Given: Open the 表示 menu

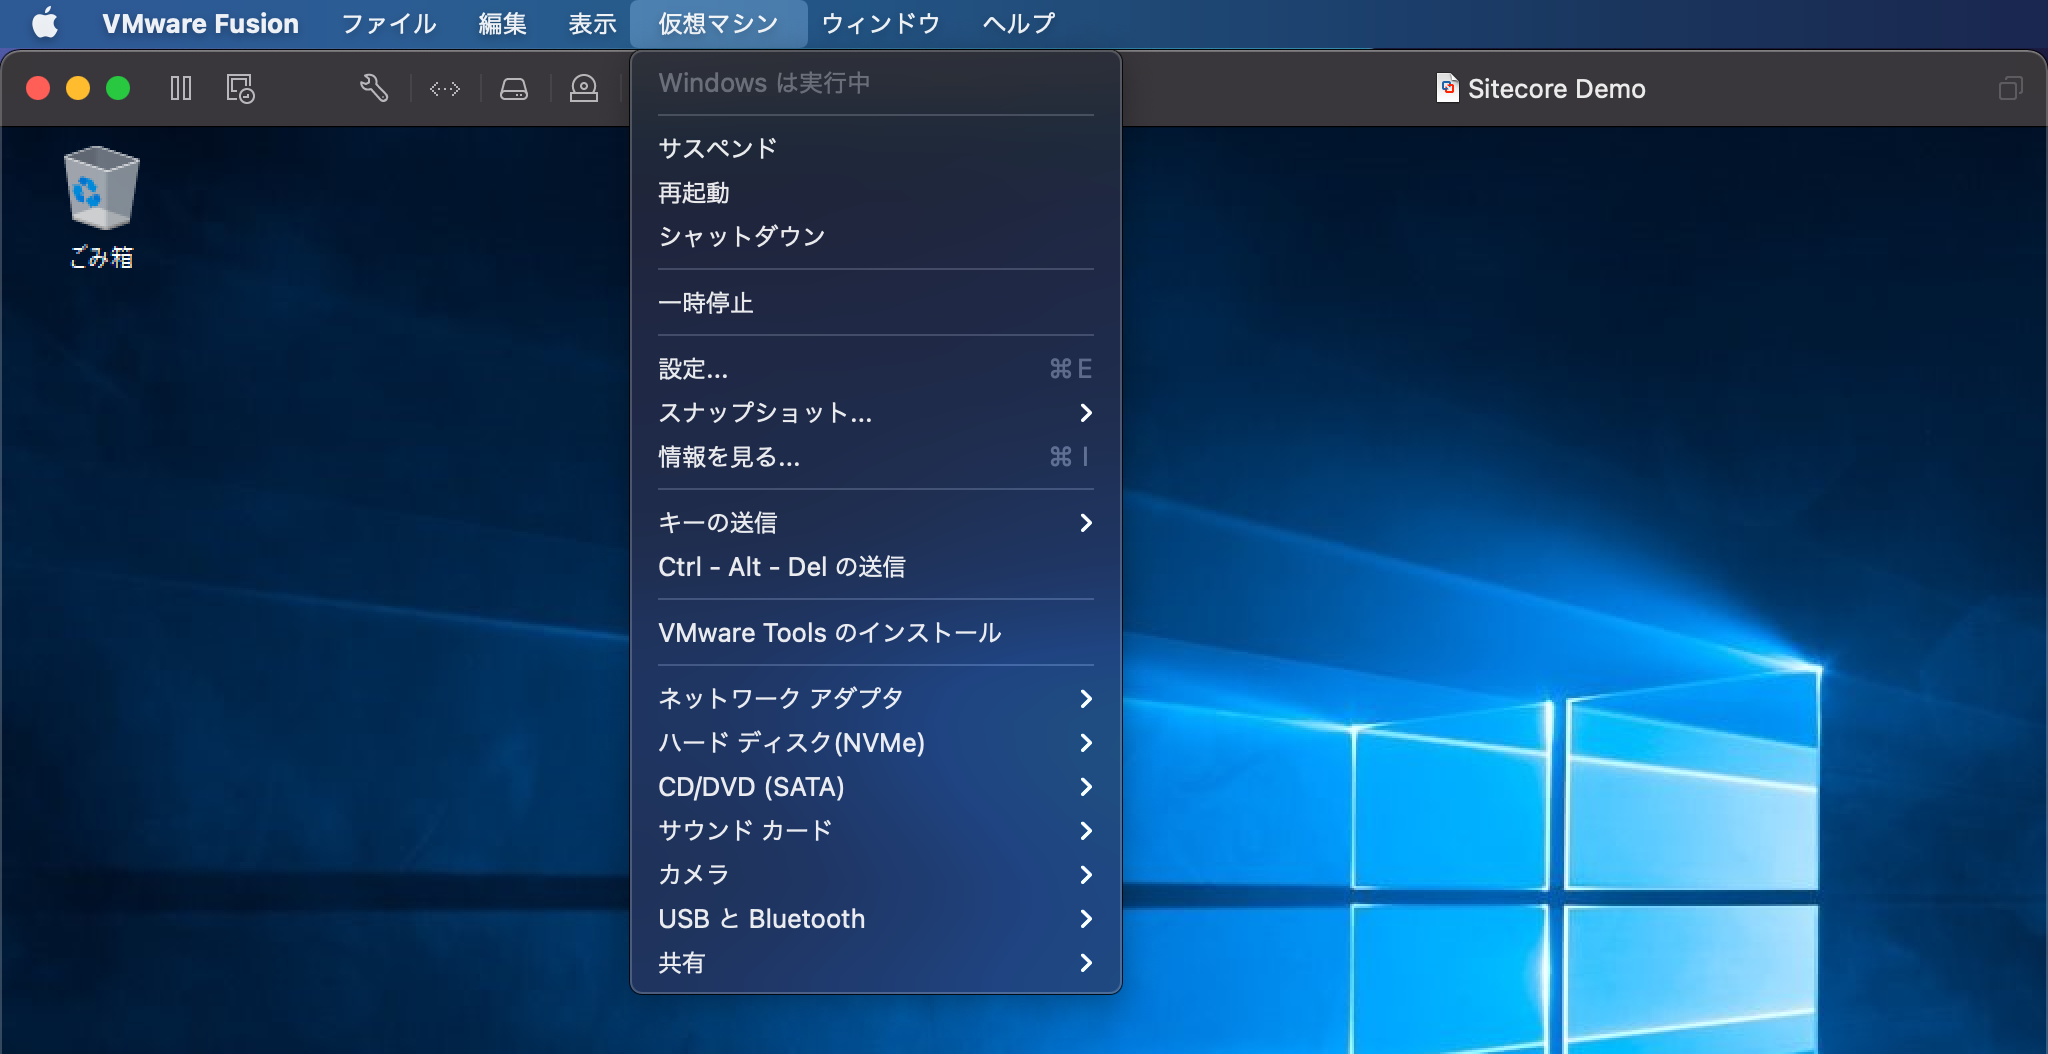Looking at the screenshot, I should click(592, 23).
